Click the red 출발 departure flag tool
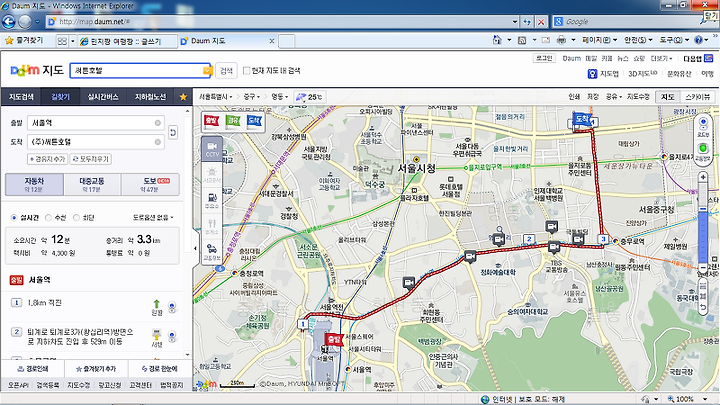 [211, 121]
